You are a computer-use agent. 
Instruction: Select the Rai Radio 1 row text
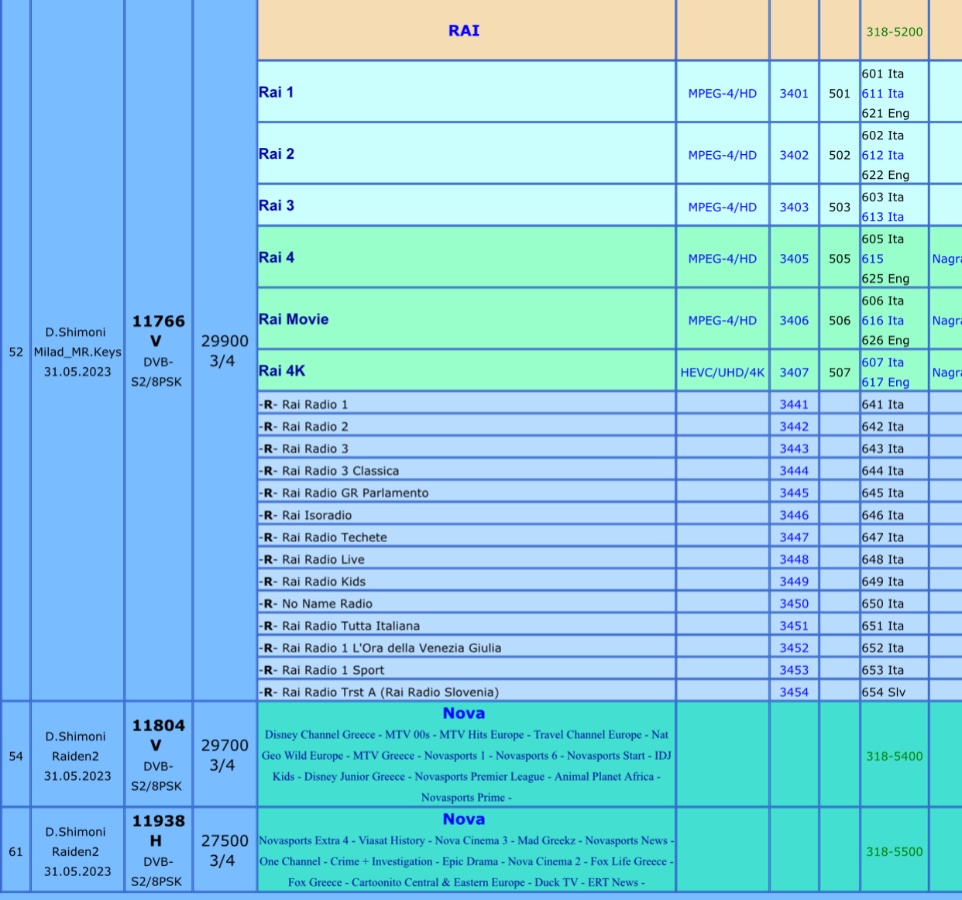coord(303,404)
